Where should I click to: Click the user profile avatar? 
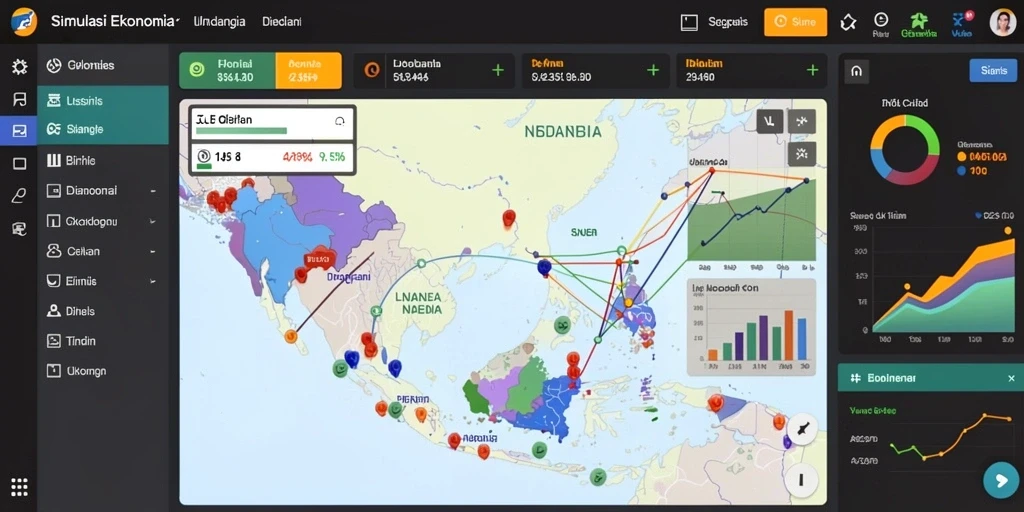click(x=1002, y=23)
